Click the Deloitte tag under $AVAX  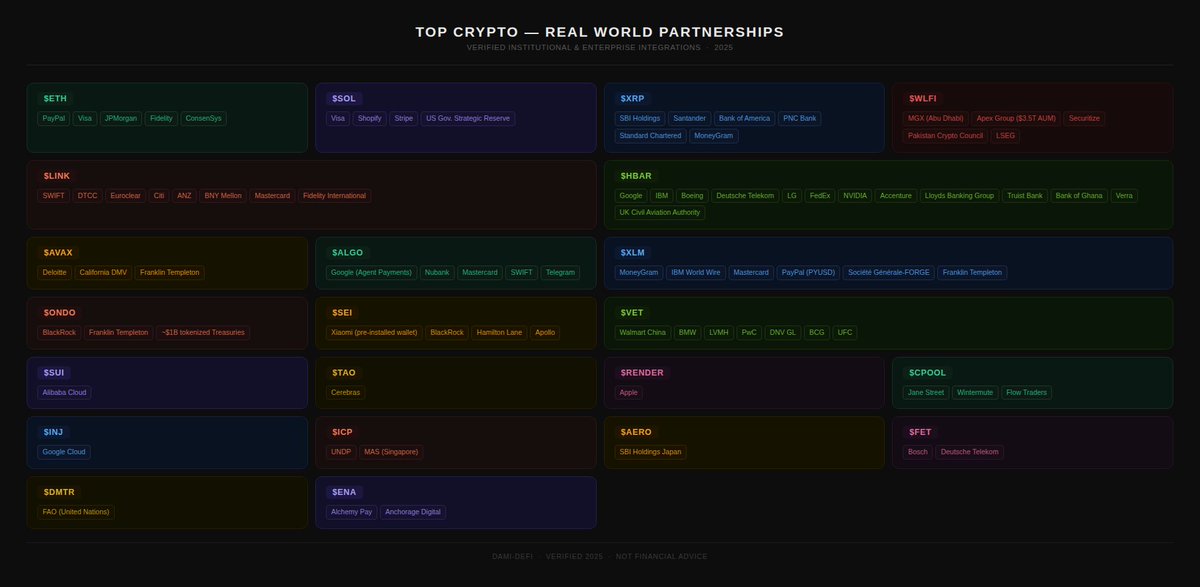click(54, 272)
